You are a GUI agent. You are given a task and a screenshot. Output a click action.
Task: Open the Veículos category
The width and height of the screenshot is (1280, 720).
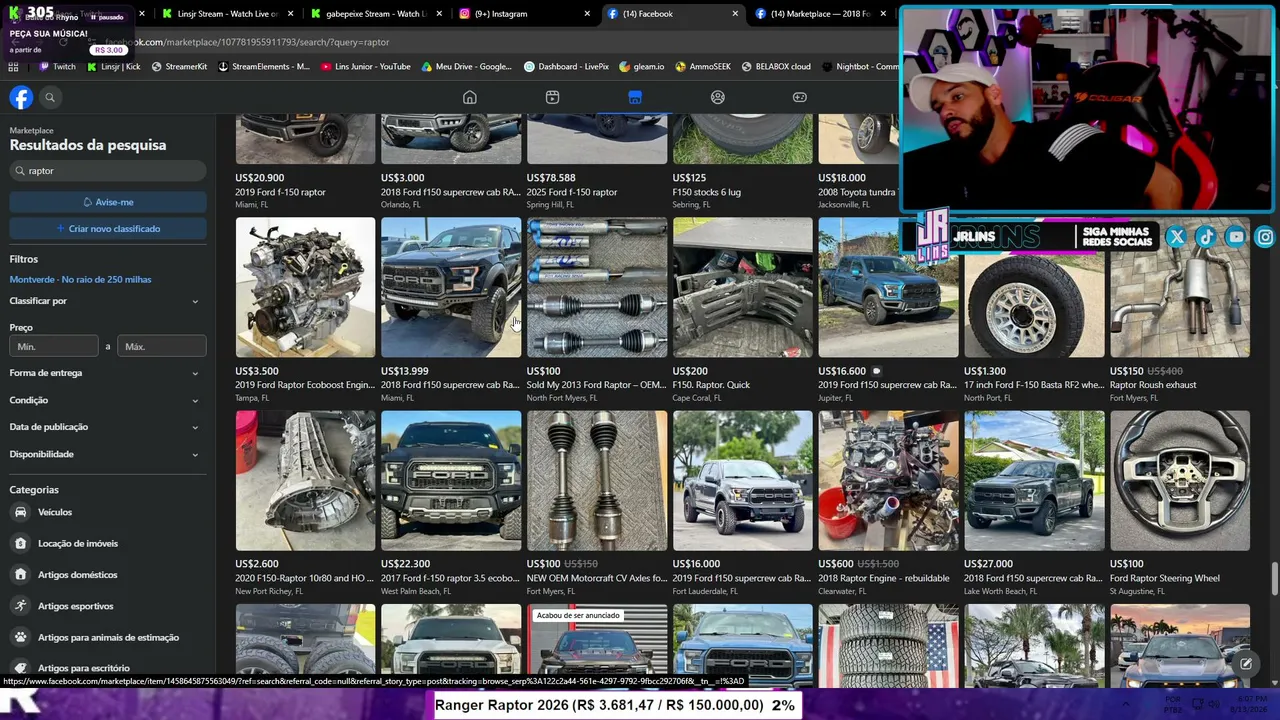point(106,512)
